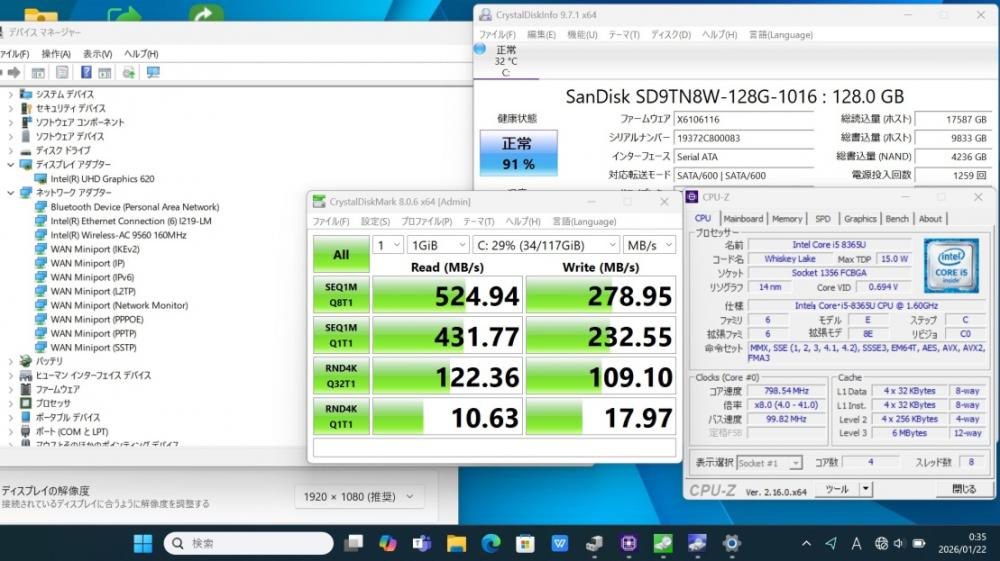
Task: Open Task View from the taskbar
Action: click(x=353, y=543)
